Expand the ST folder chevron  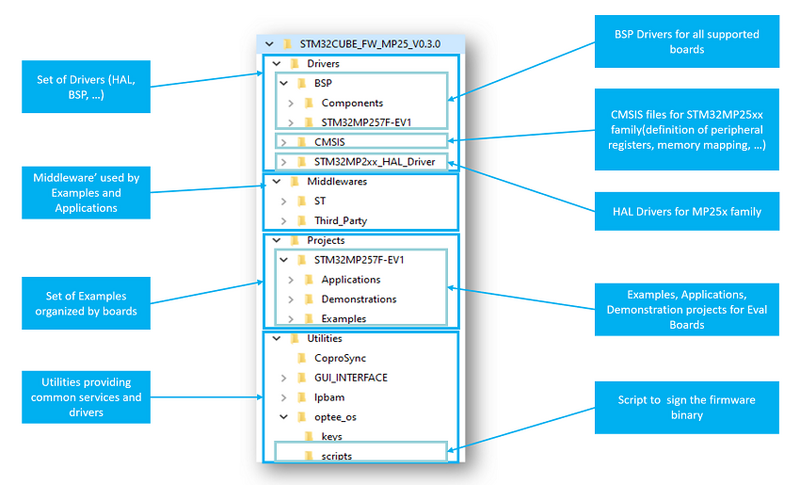pyautogui.click(x=284, y=201)
